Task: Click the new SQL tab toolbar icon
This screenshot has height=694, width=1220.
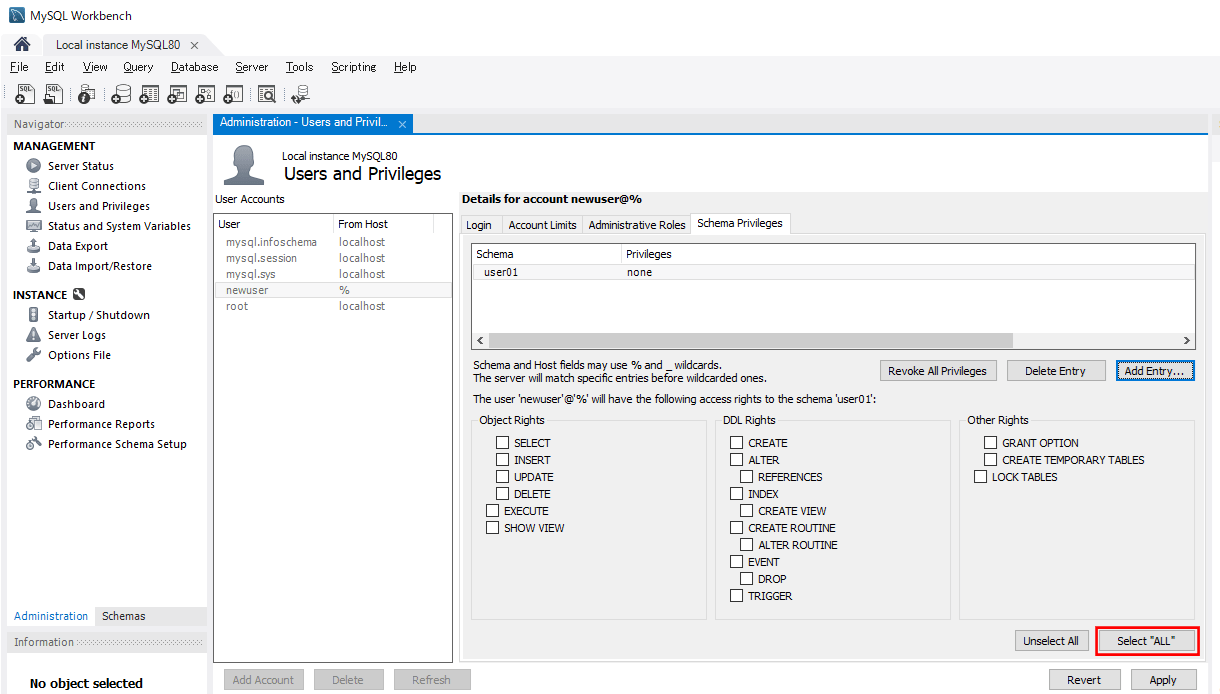Action: (26, 94)
